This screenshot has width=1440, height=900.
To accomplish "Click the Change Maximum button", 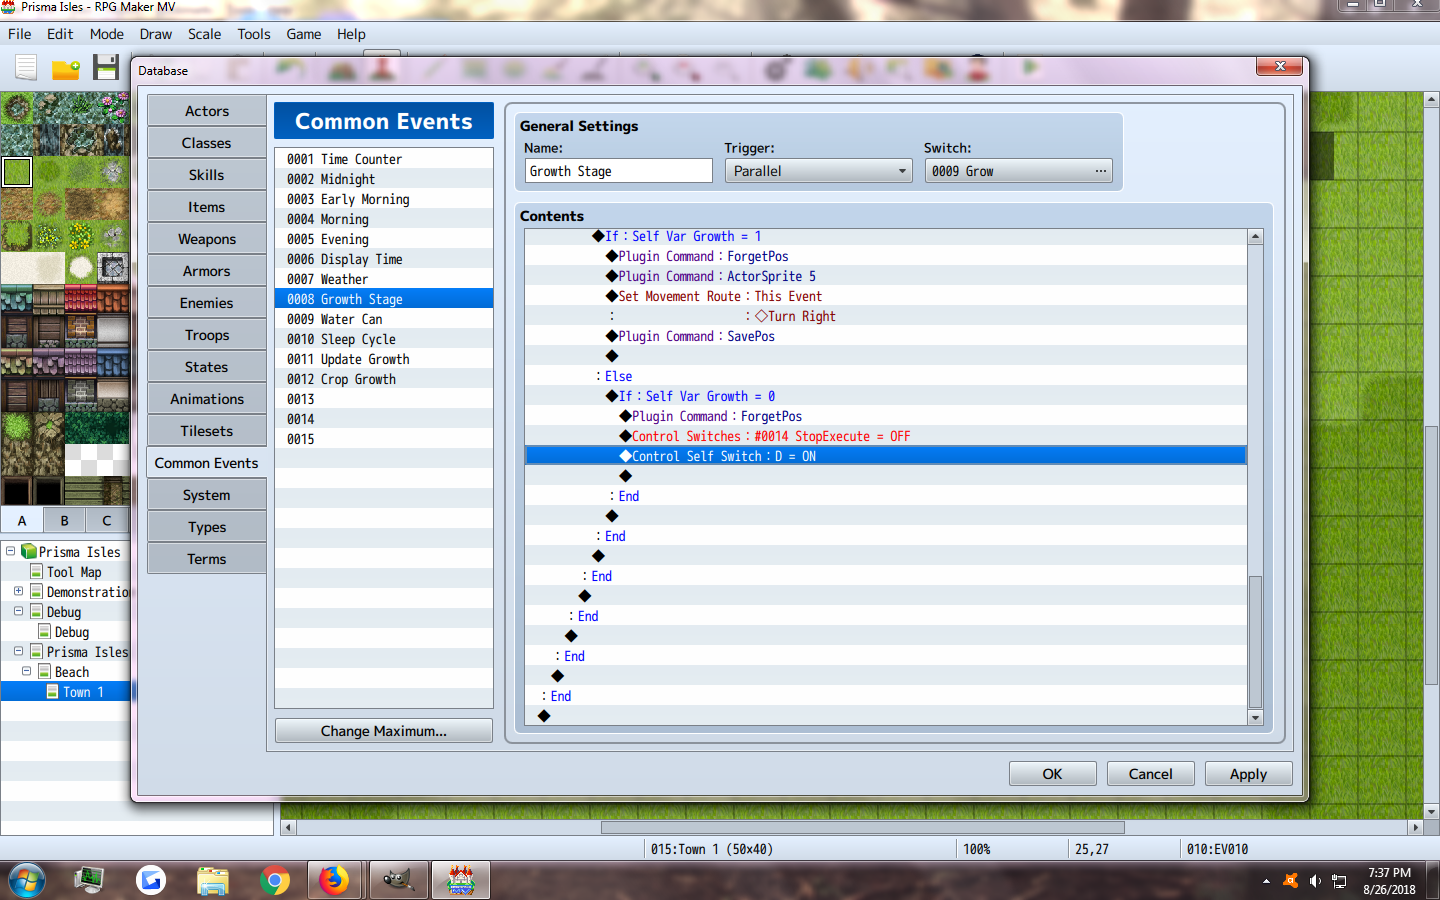I will click(384, 731).
